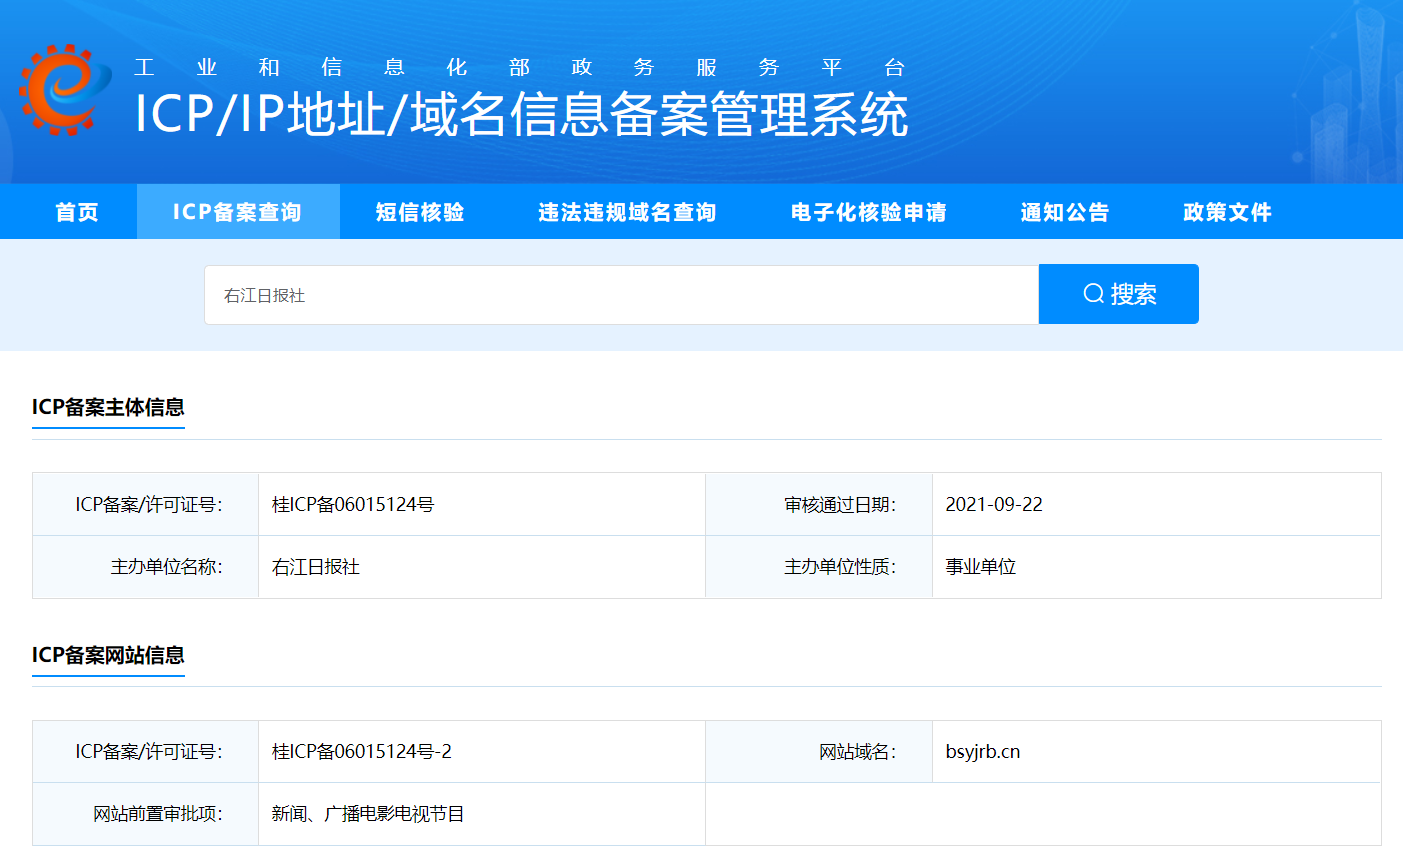Click the approval date 2021-09-22
This screenshot has width=1403, height=865.
coord(994,505)
